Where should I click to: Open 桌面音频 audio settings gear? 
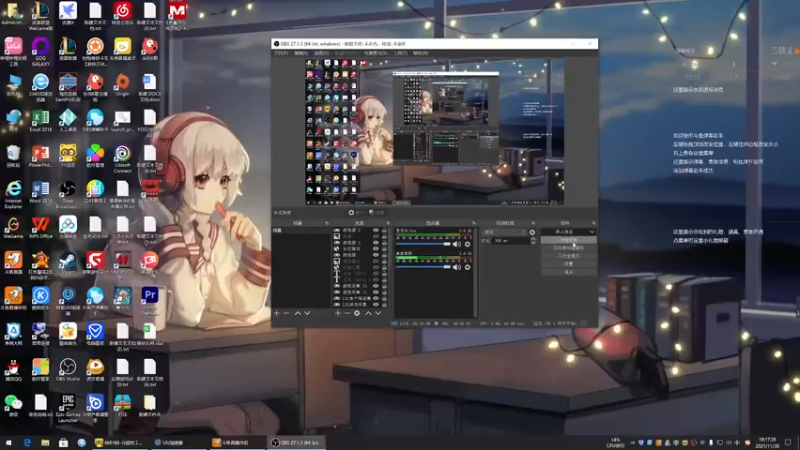click(x=467, y=267)
